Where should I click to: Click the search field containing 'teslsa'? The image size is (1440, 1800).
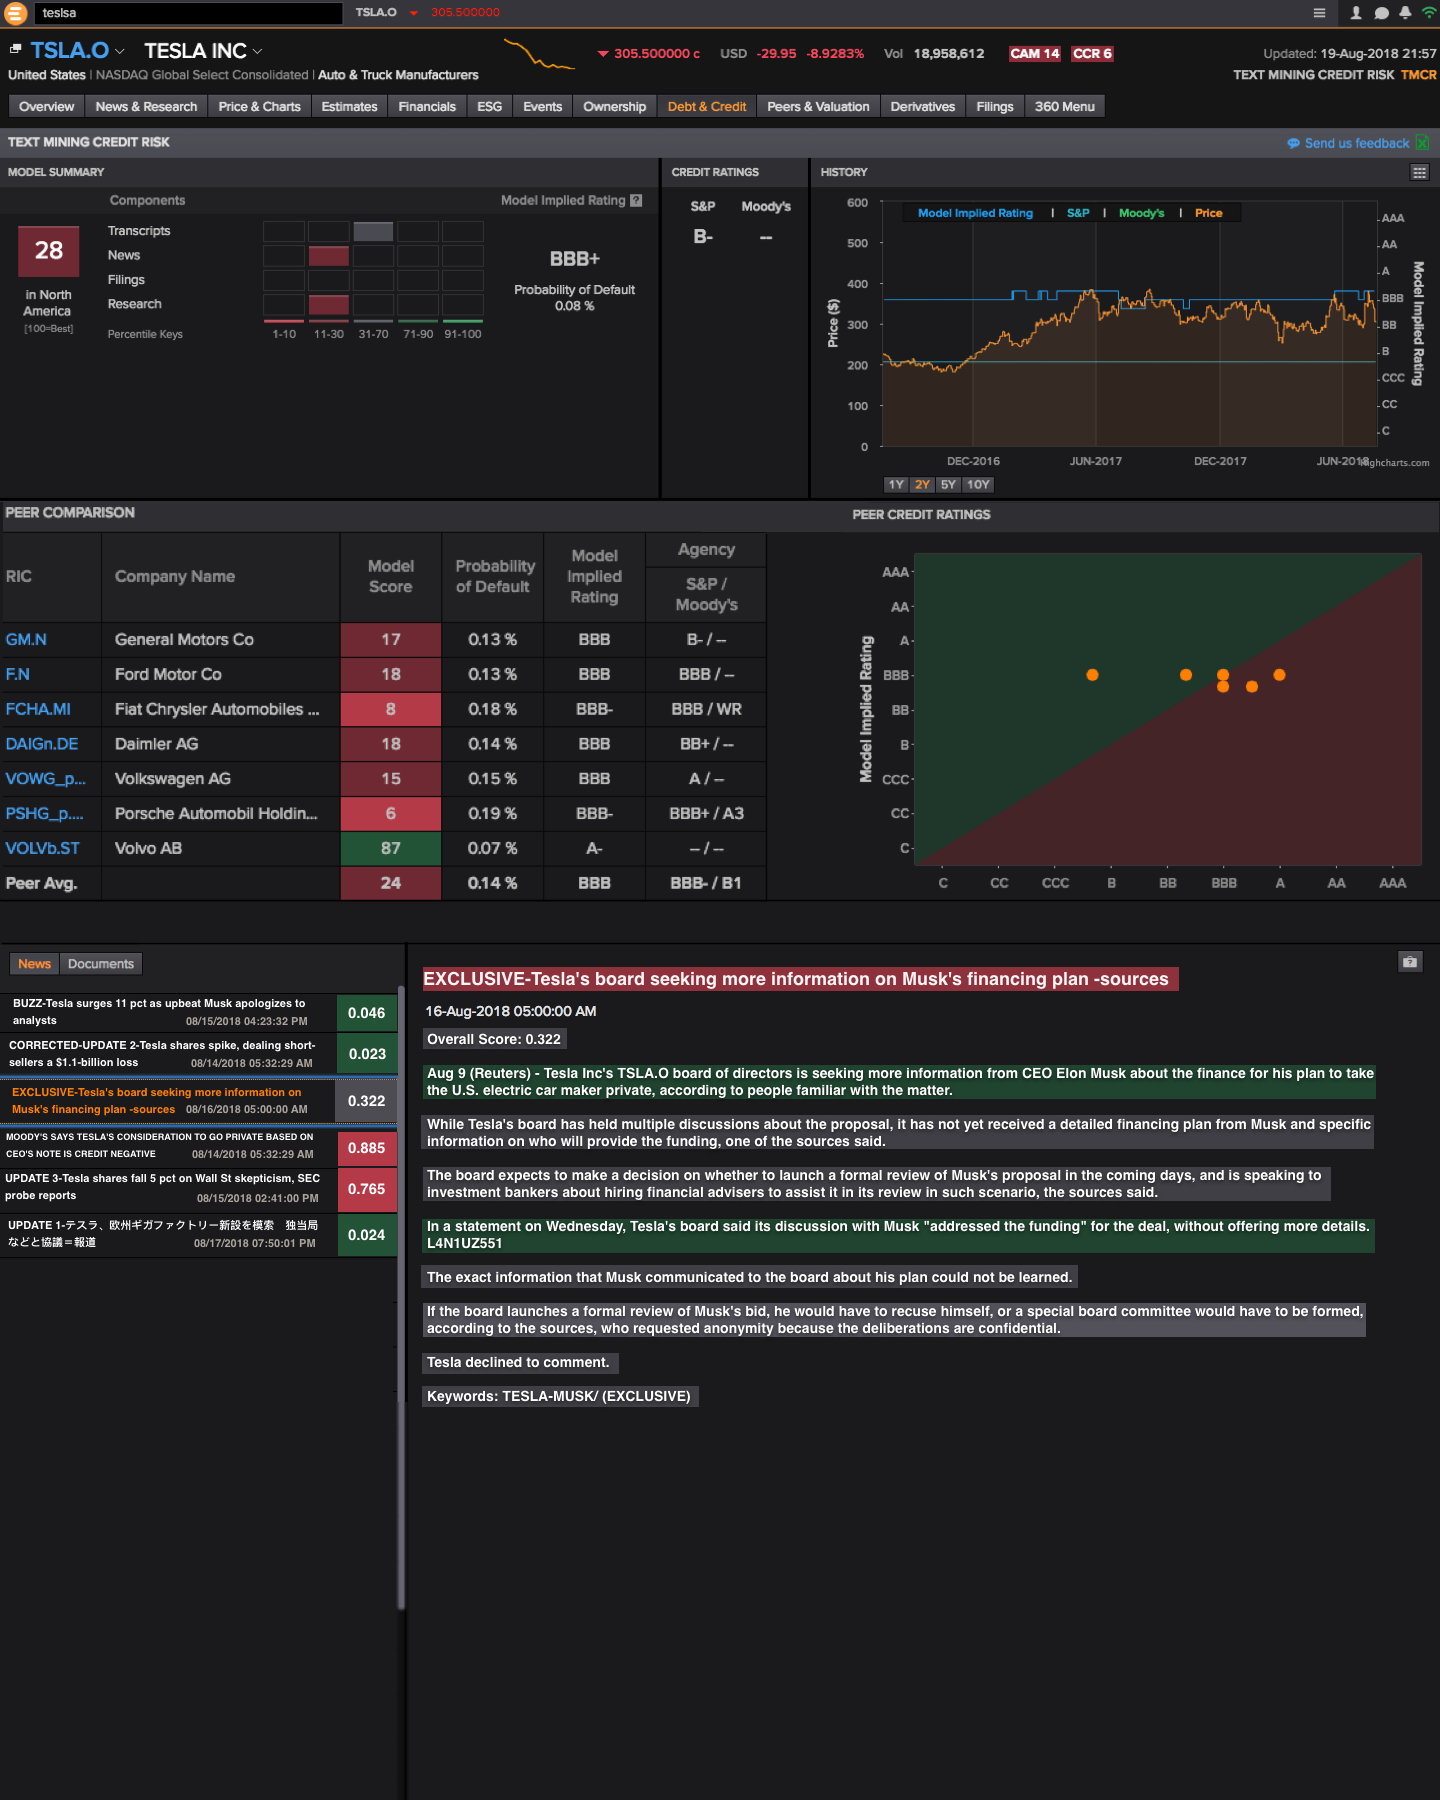click(x=188, y=13)
